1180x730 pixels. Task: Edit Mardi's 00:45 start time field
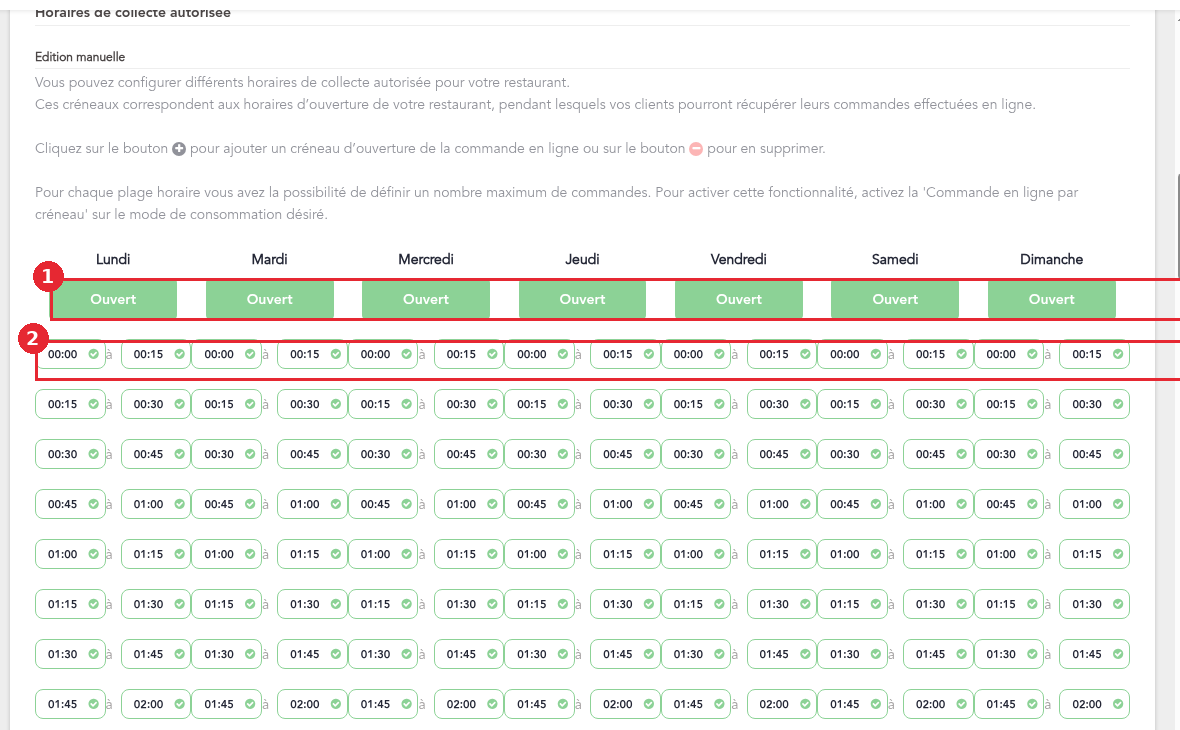tap(227, 504)
